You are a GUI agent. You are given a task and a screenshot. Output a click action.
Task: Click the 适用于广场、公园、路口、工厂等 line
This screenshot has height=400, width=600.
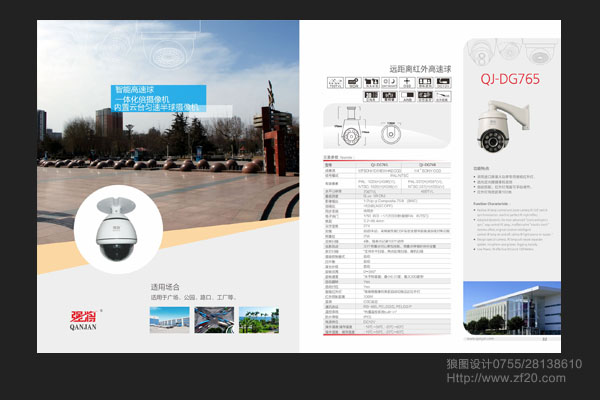[x=193, y=297]
